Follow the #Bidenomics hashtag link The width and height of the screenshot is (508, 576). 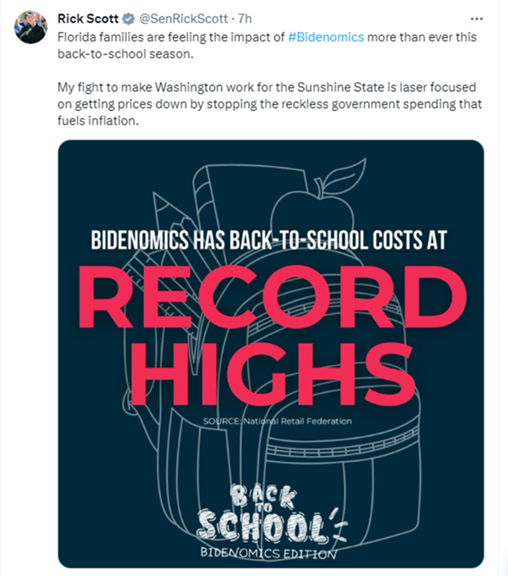coord(326,37)
